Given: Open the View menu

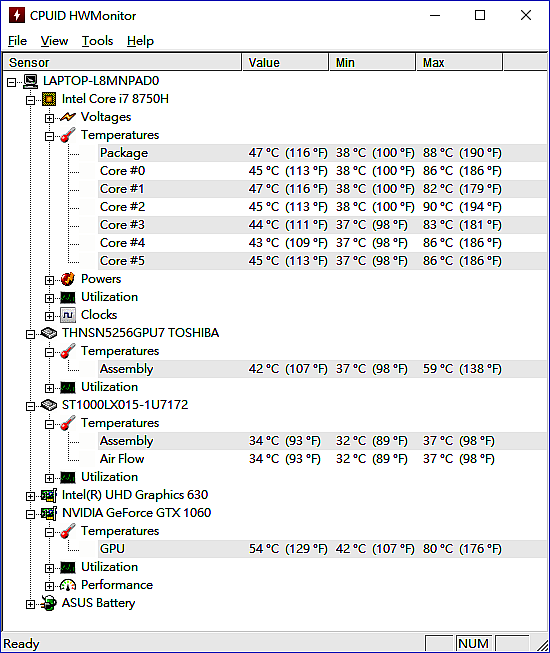Looking at the screenshot, I should tap(54, 41).
